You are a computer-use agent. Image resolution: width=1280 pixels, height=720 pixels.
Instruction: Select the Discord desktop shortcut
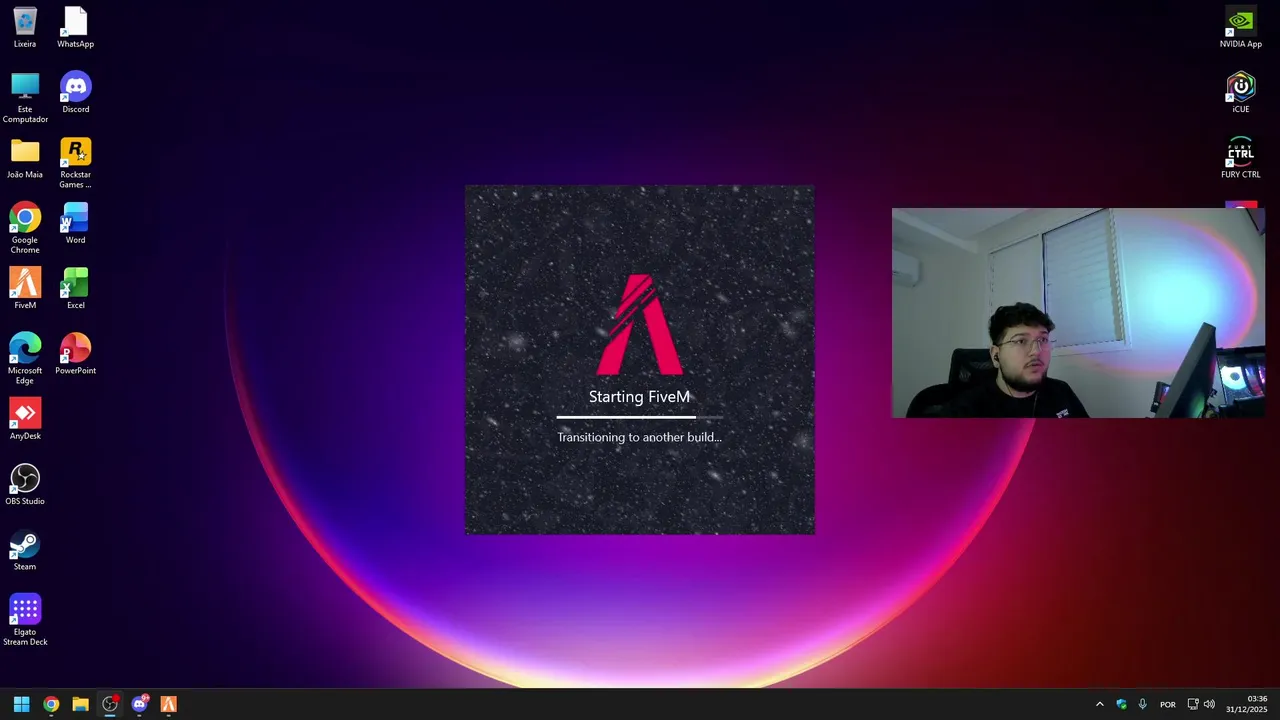click(75, 93)
